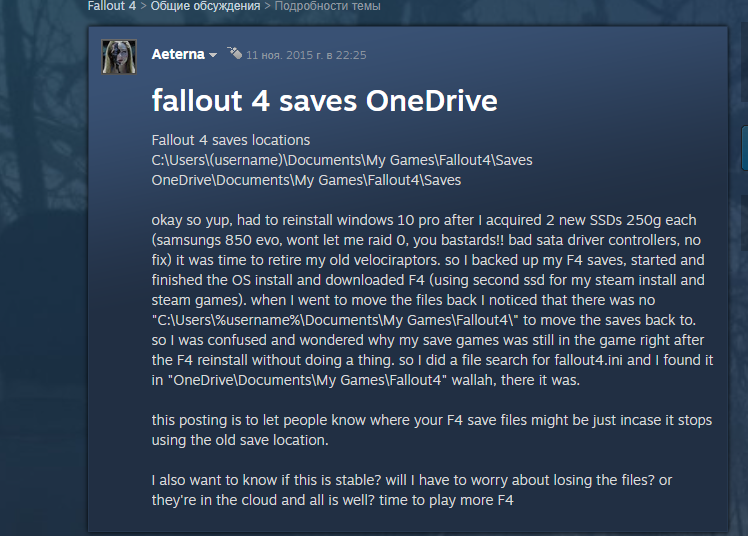Open Aeterna's avatar image

pos(119,56)
